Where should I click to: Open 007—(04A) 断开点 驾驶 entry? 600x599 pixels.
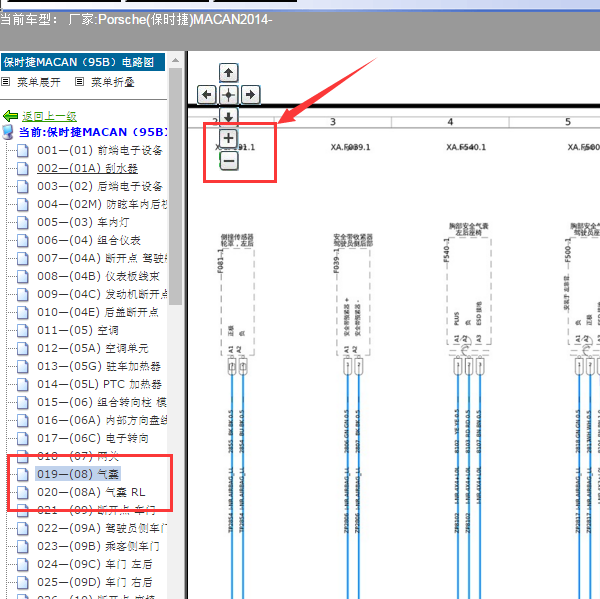pos(102,258)
